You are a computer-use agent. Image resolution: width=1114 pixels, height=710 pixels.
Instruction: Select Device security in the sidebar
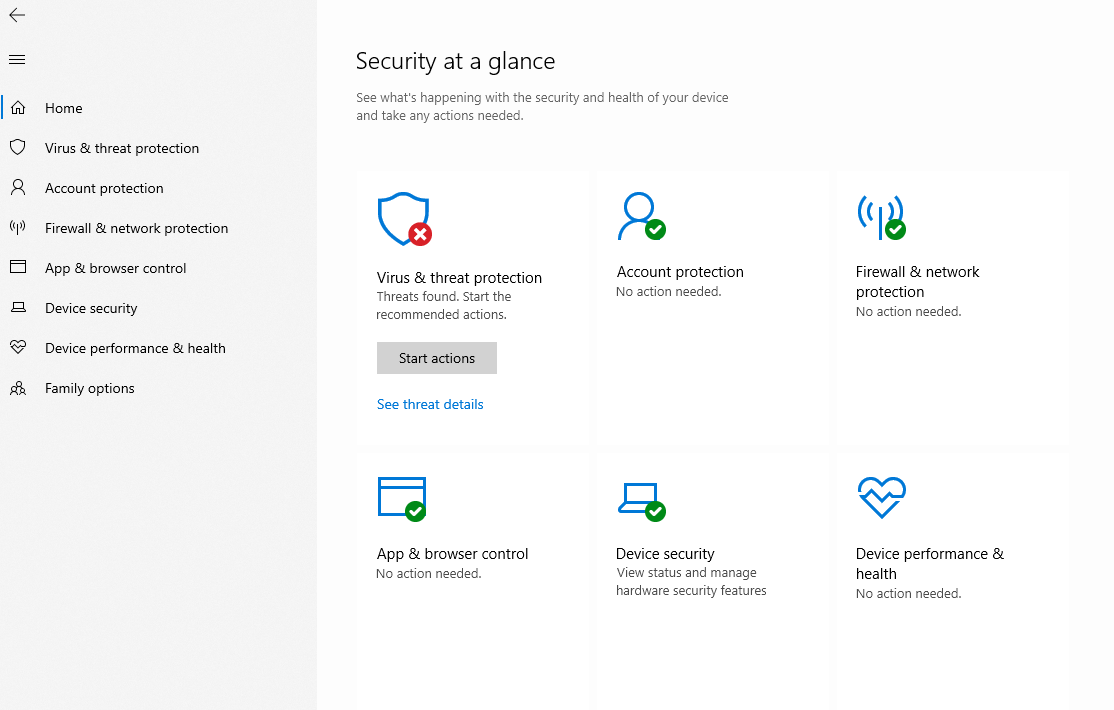[x=91, y=308]
